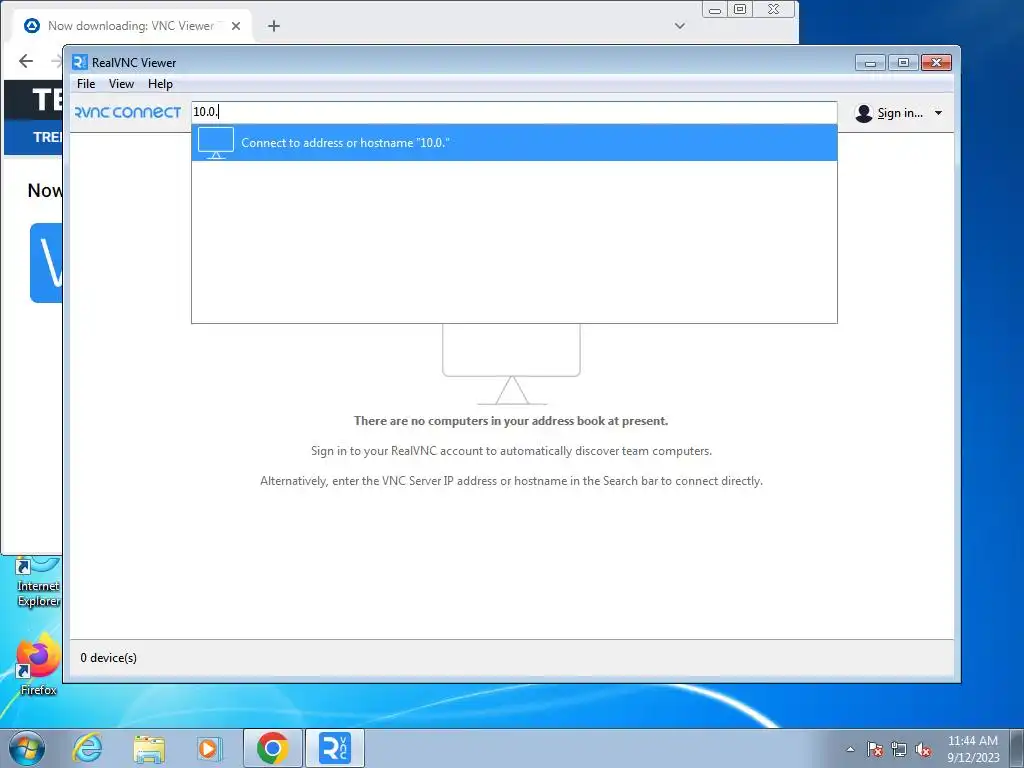Switch to RealVNC Viewer on the taskbar

334,748
